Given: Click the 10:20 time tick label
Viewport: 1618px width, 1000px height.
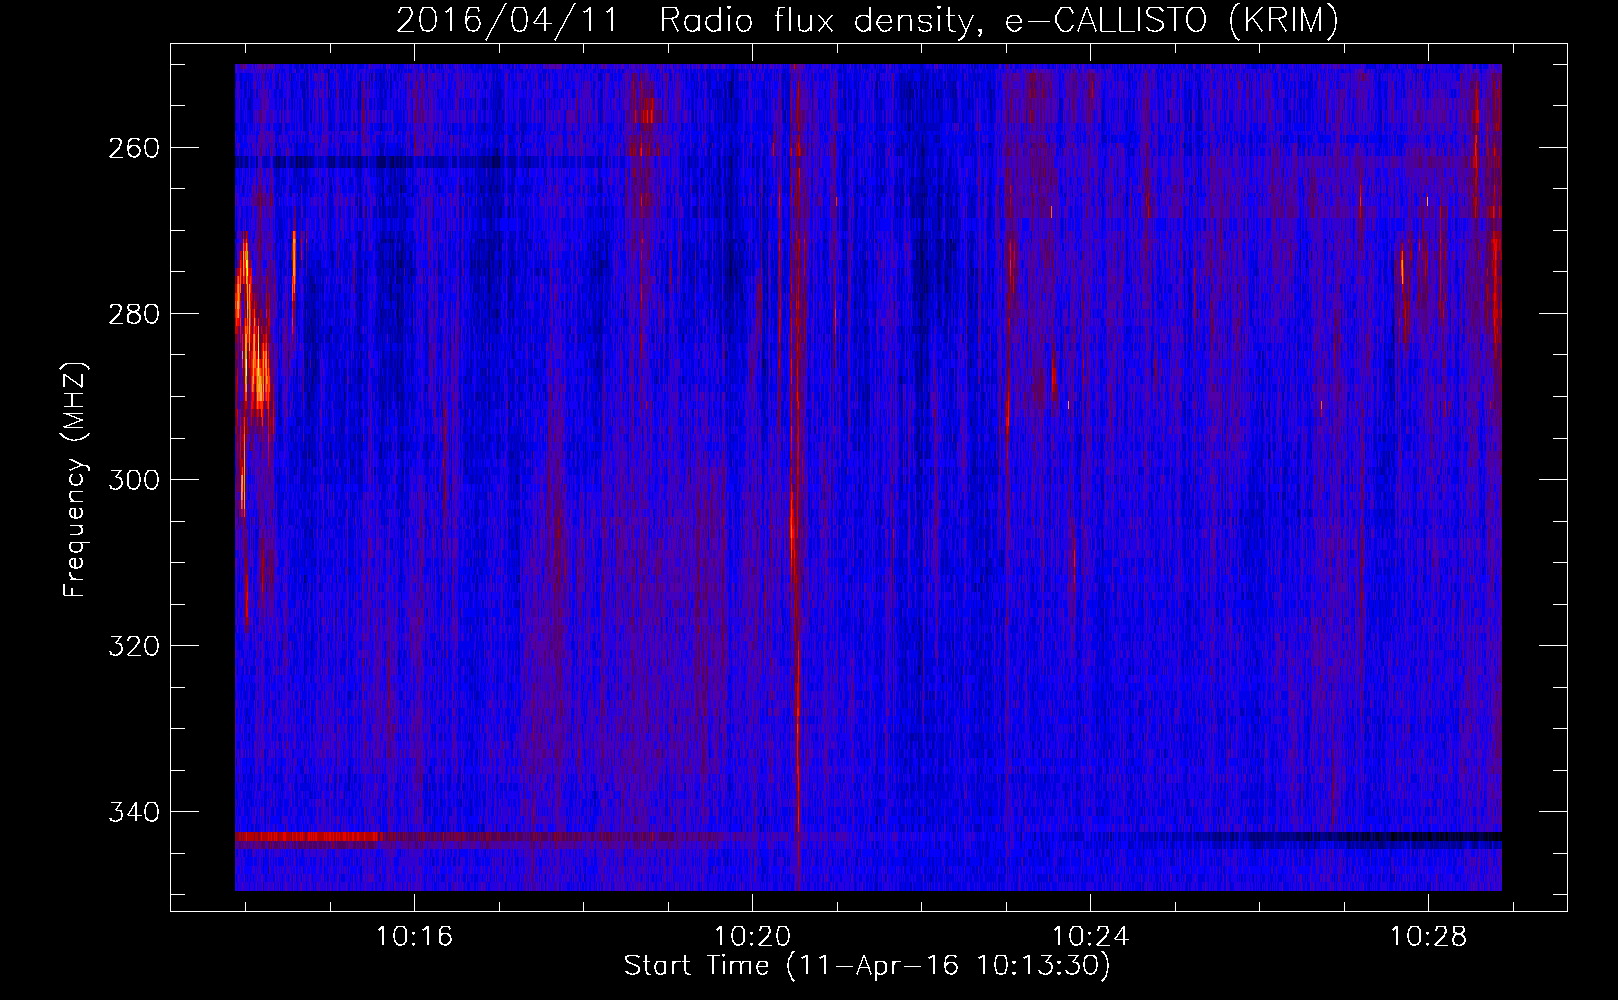Looking at the screenshot, I should 752,937.
